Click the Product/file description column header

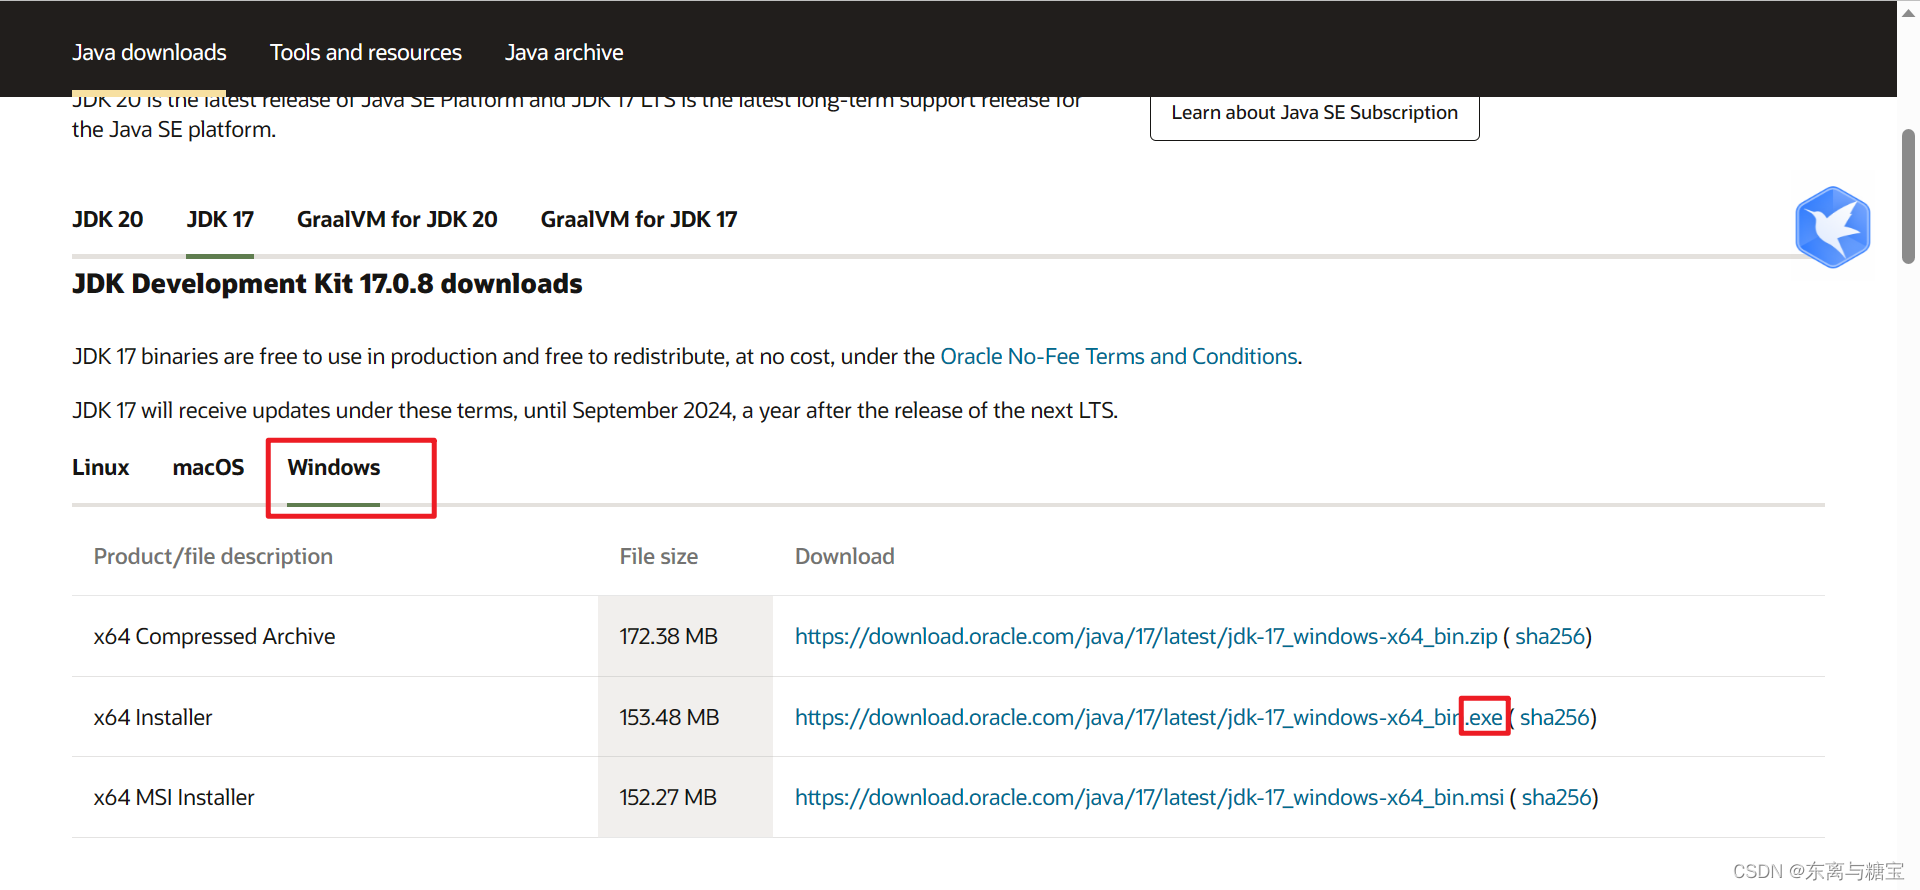213,556
